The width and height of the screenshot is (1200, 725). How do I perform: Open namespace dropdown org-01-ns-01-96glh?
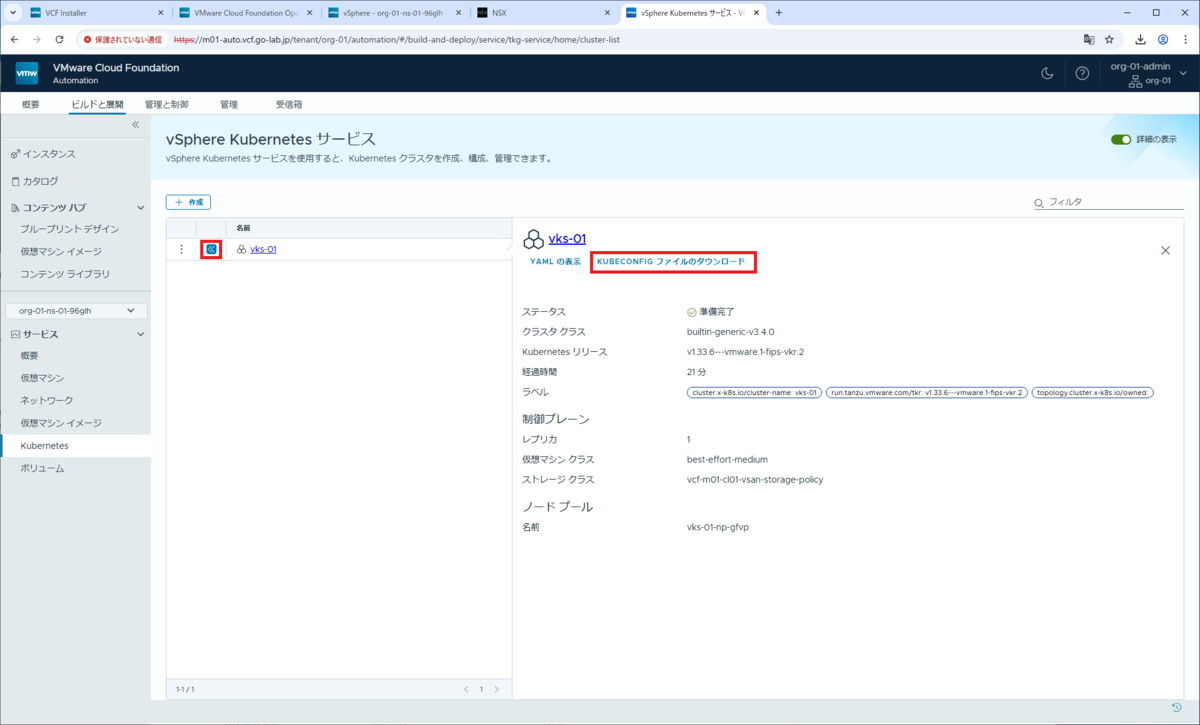(77, 311)
